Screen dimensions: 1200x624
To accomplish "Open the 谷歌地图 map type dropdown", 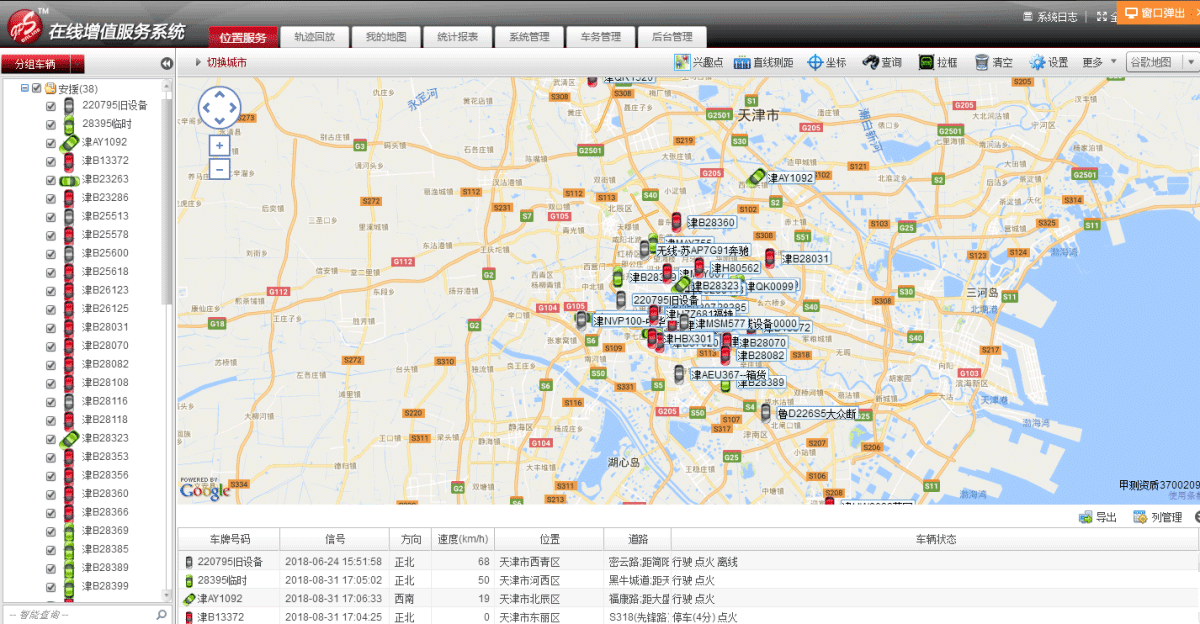I will point(1160,62).
